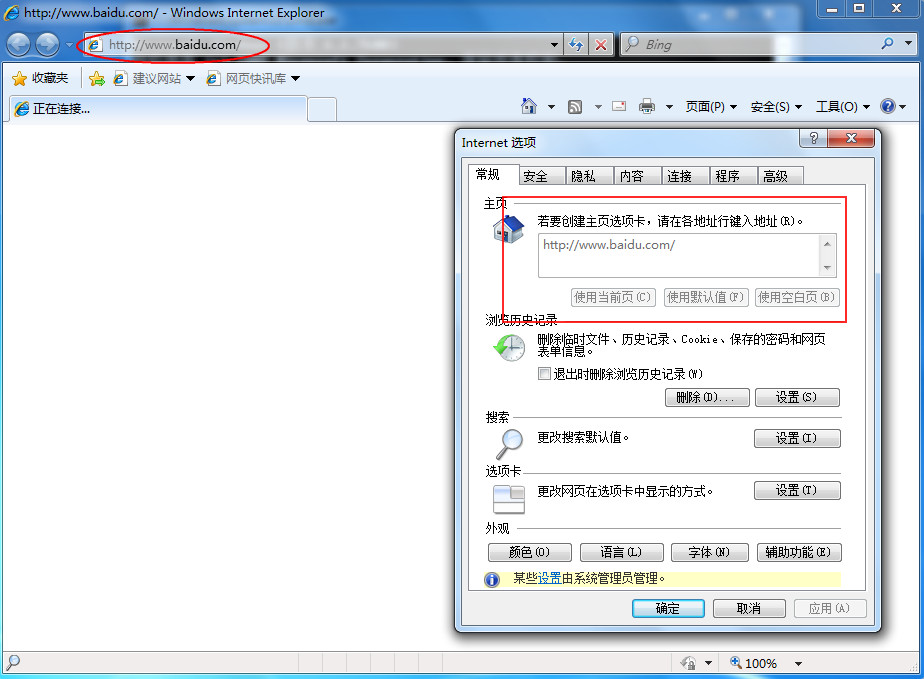Image resolution: width=924 pixels, height=679 pixels.
Task: Open the recent pages dropdown beside Forward
Action: coord(69,45)
